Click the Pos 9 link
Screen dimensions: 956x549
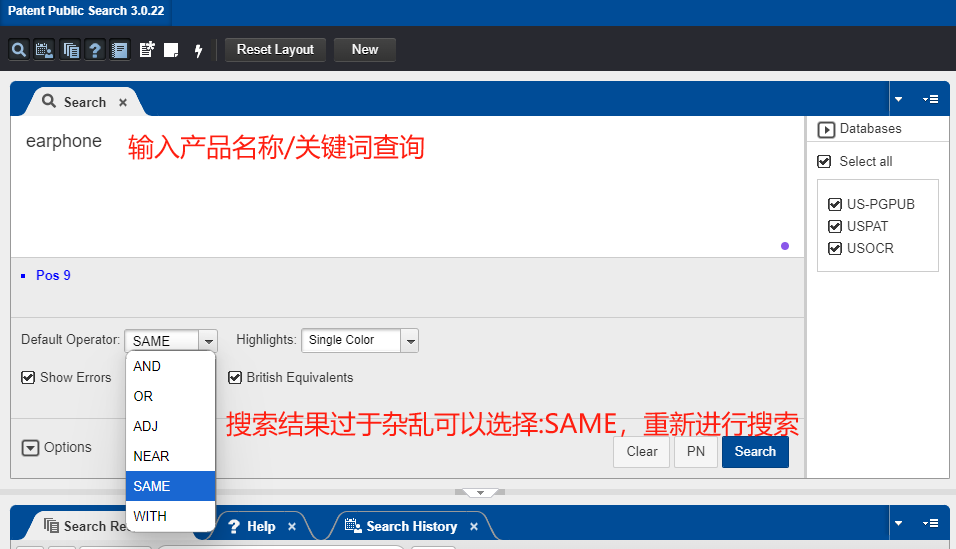(x=53, y=275)
